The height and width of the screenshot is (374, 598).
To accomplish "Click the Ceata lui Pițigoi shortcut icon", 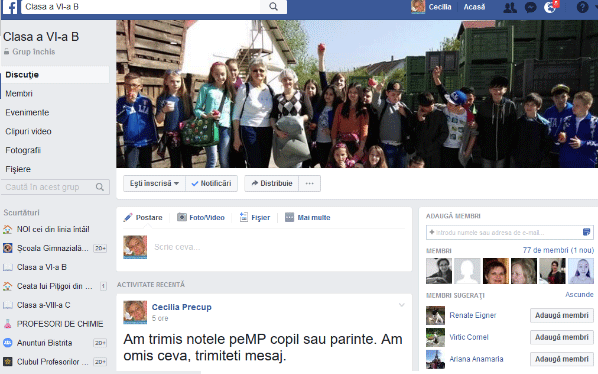I will [x=8, y=286].
